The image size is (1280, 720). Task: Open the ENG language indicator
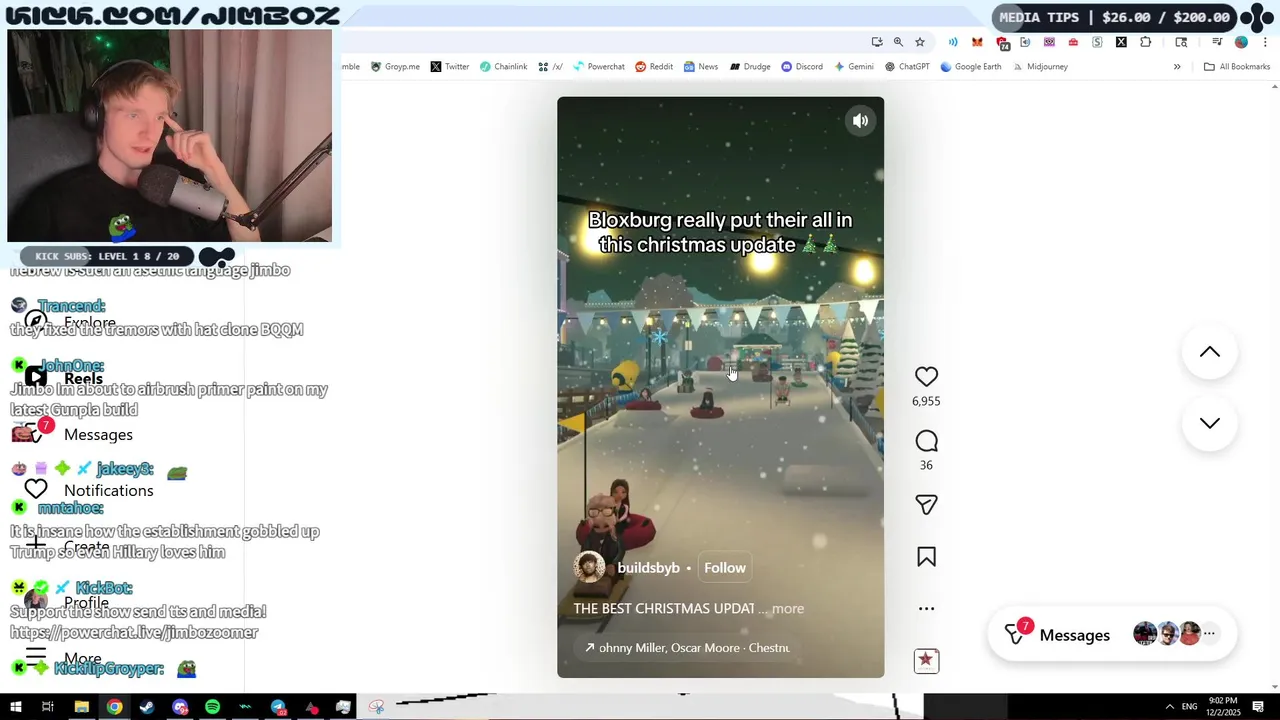(x=1189, y=707)
